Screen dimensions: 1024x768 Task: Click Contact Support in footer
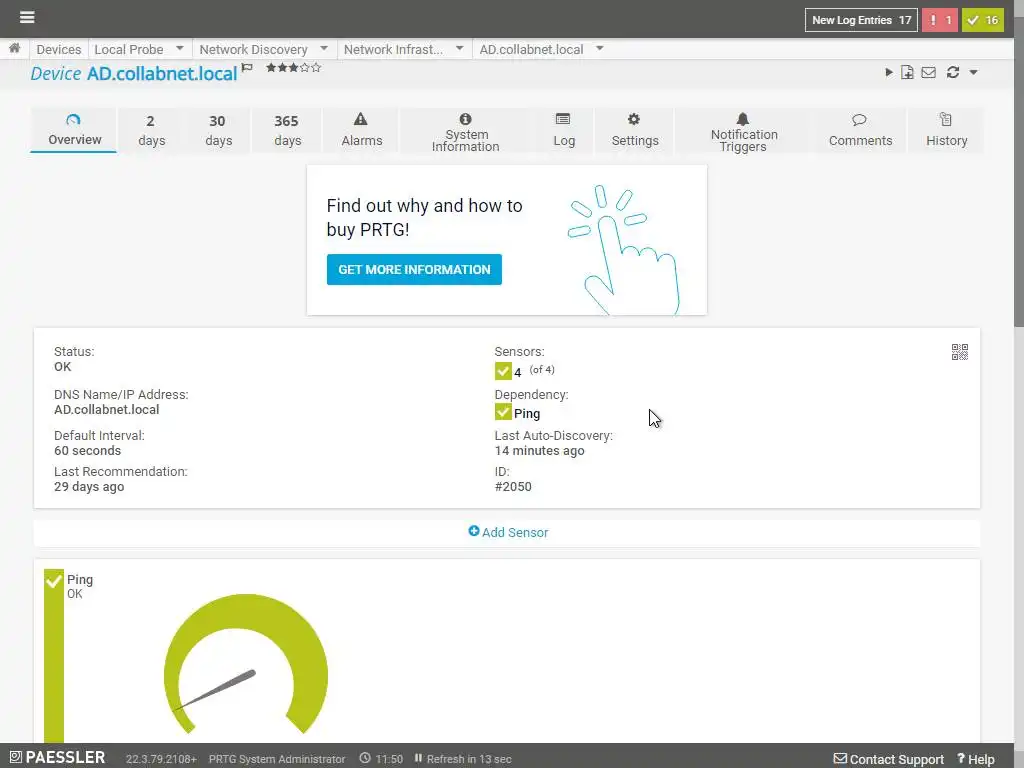(x=889, y=759)
